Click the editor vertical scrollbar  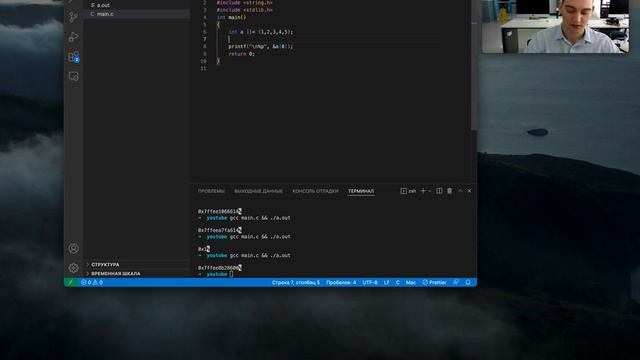473,65
